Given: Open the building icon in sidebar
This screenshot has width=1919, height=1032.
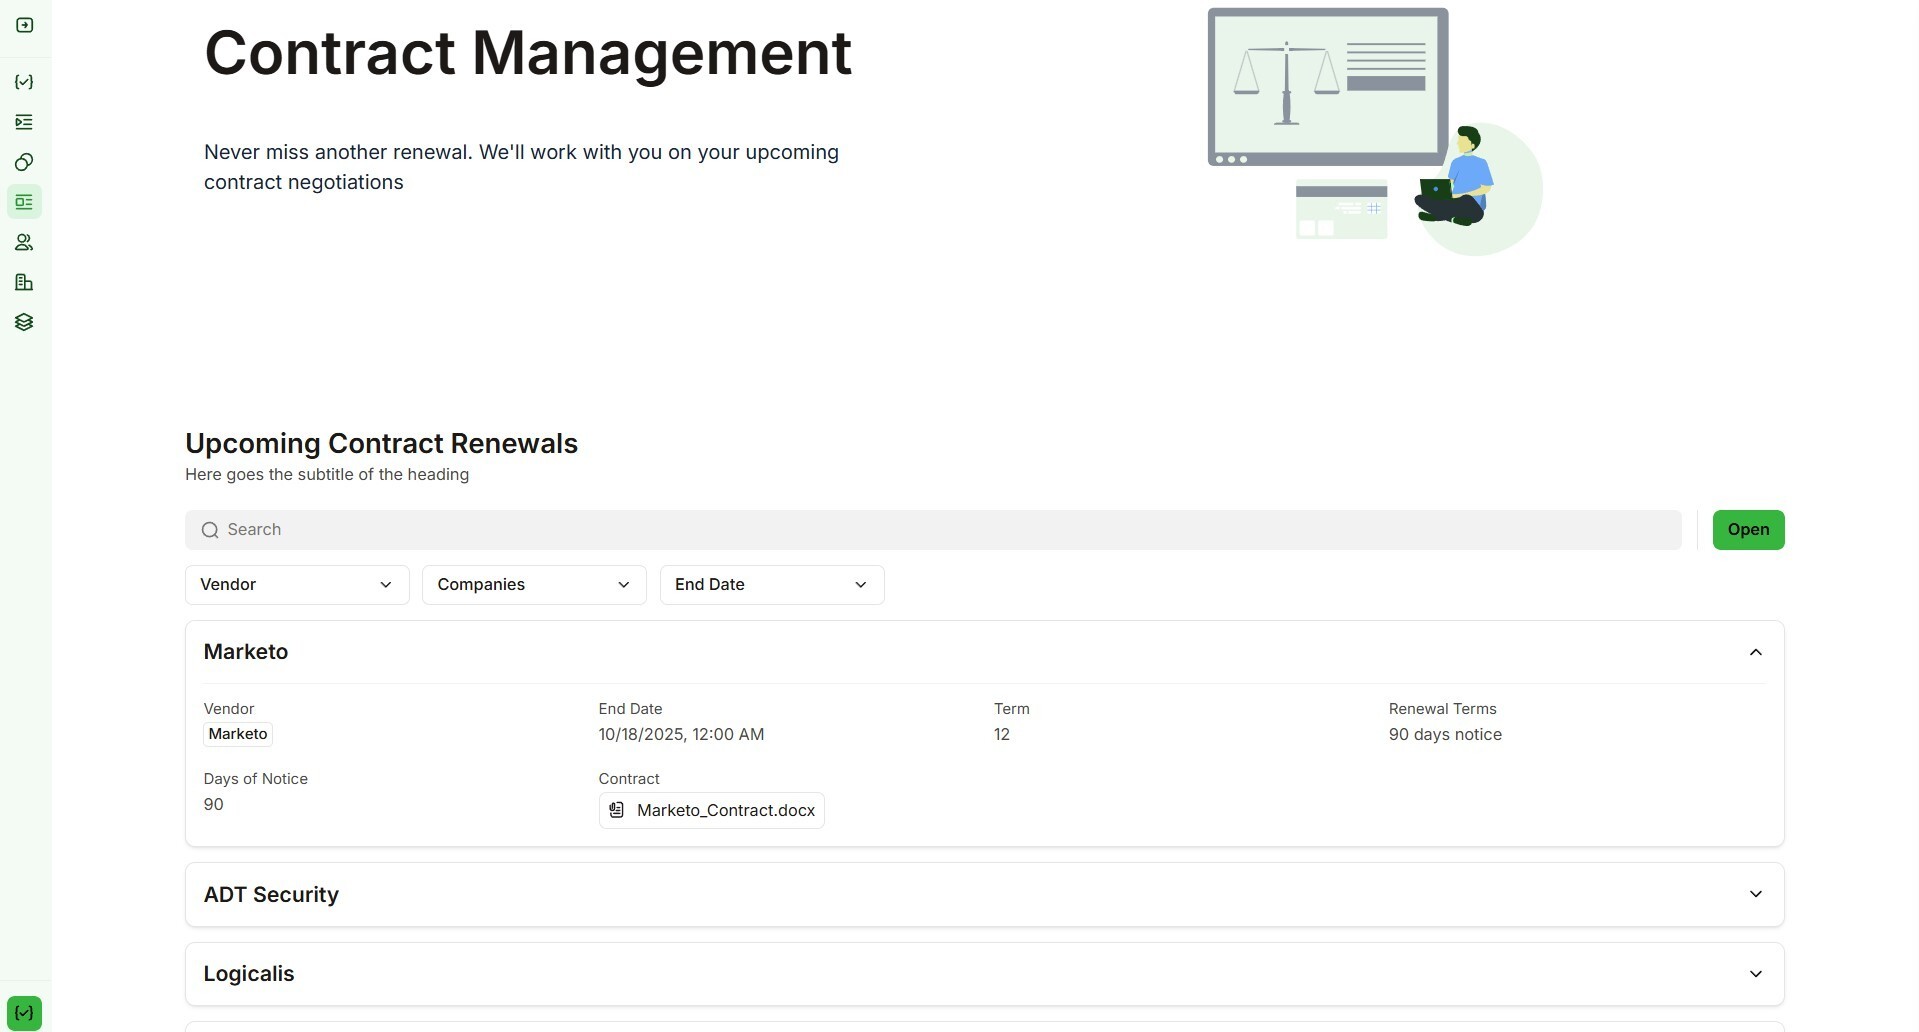Looking at the screenshot, I should coord(25,282).
